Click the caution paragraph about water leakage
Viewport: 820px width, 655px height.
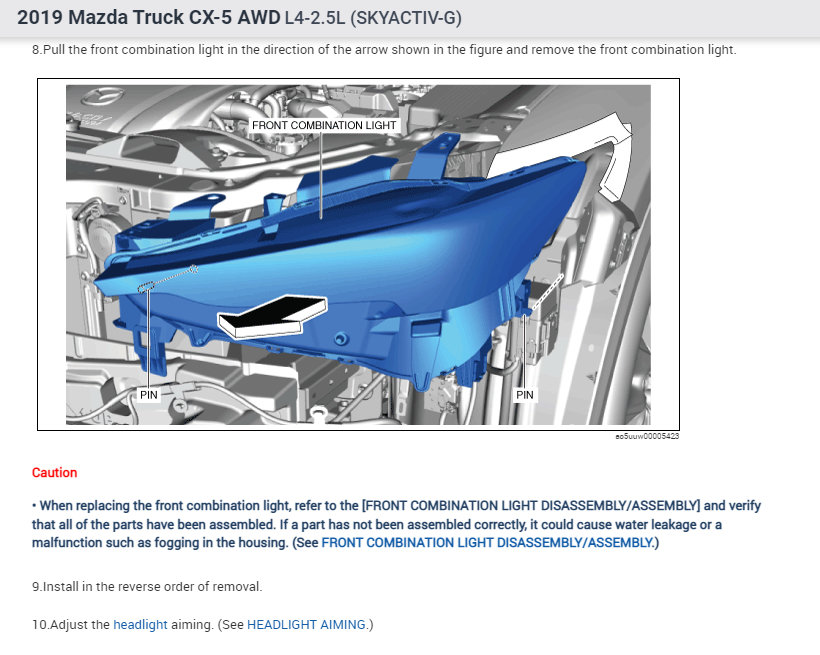point(396,524)
